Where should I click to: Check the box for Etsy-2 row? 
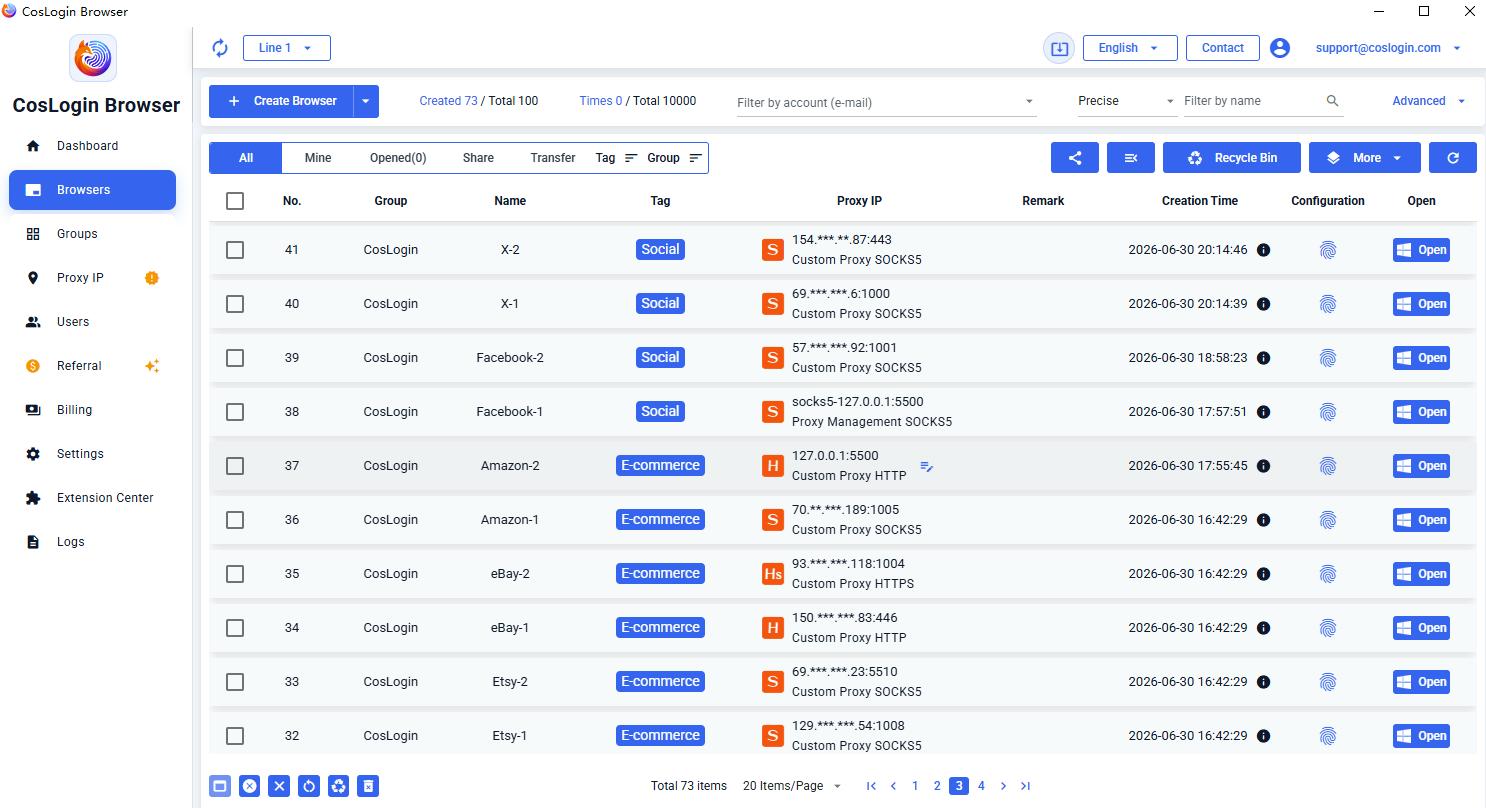(x=235, y=682)
